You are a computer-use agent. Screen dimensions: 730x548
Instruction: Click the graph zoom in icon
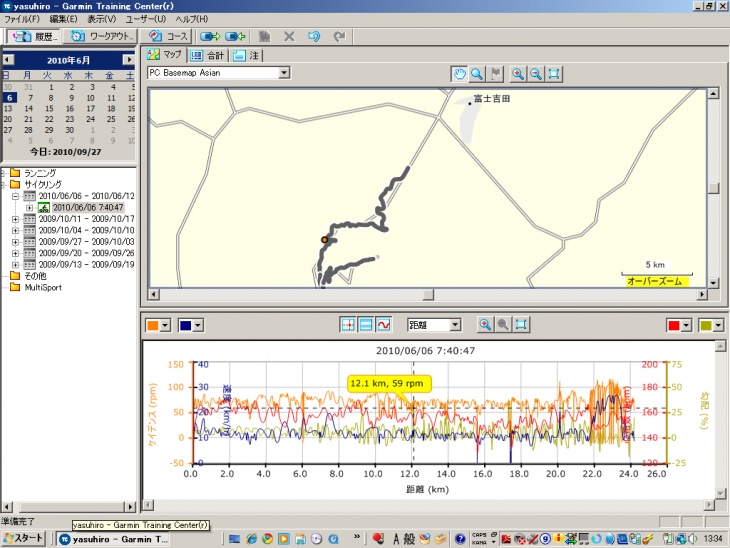click(x=485, y=325)
